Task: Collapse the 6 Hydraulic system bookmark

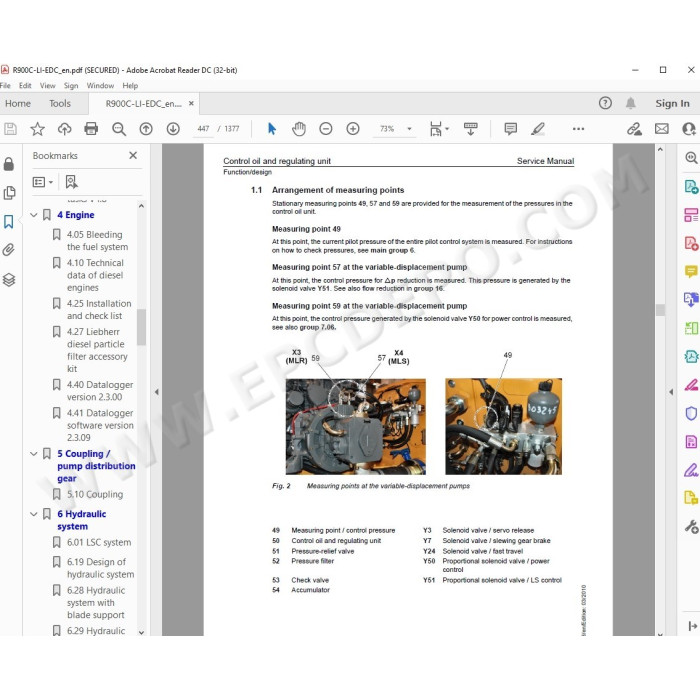Action: [33, 514]
